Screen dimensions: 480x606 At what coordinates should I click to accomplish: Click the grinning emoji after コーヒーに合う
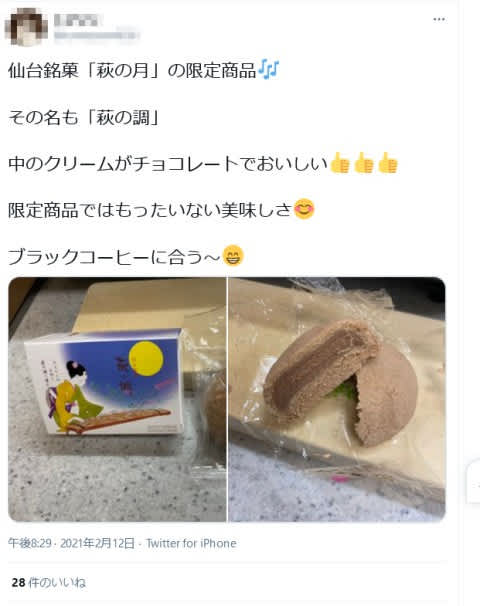[x=233, y=256]
